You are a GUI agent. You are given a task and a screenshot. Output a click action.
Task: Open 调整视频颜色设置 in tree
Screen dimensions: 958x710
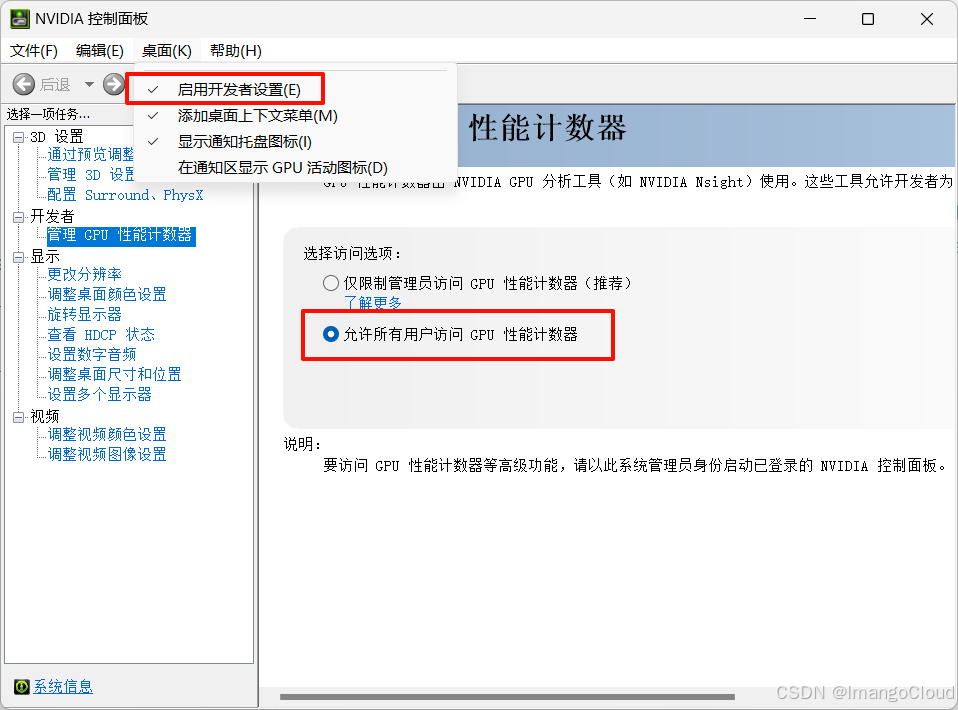point(107,434)
